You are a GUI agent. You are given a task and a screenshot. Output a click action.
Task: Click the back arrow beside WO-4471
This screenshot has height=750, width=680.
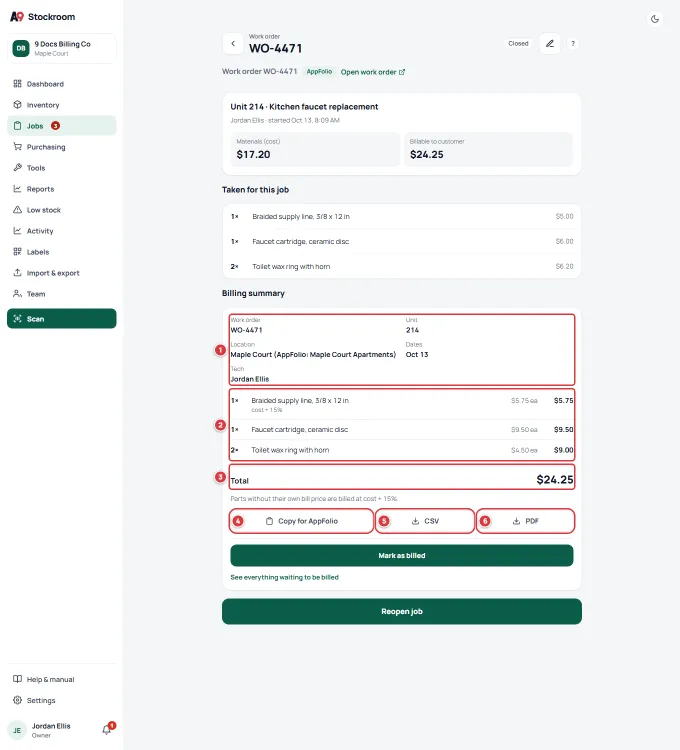point(233,44)
